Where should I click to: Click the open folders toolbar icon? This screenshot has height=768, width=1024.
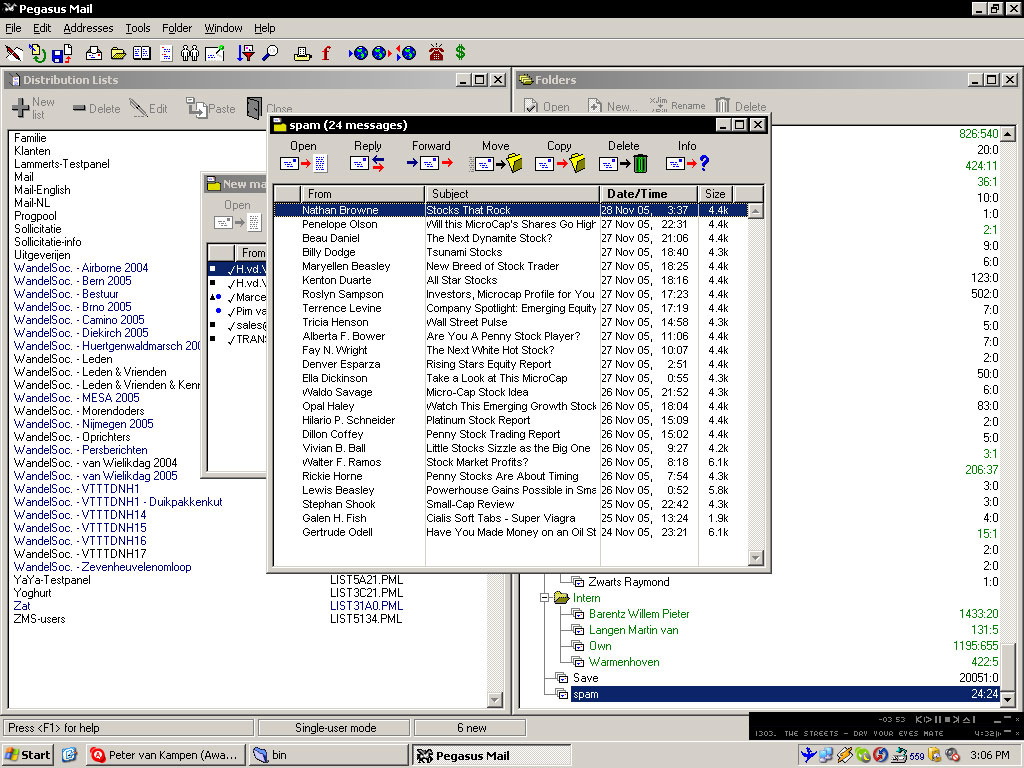(x=118, y=54)
